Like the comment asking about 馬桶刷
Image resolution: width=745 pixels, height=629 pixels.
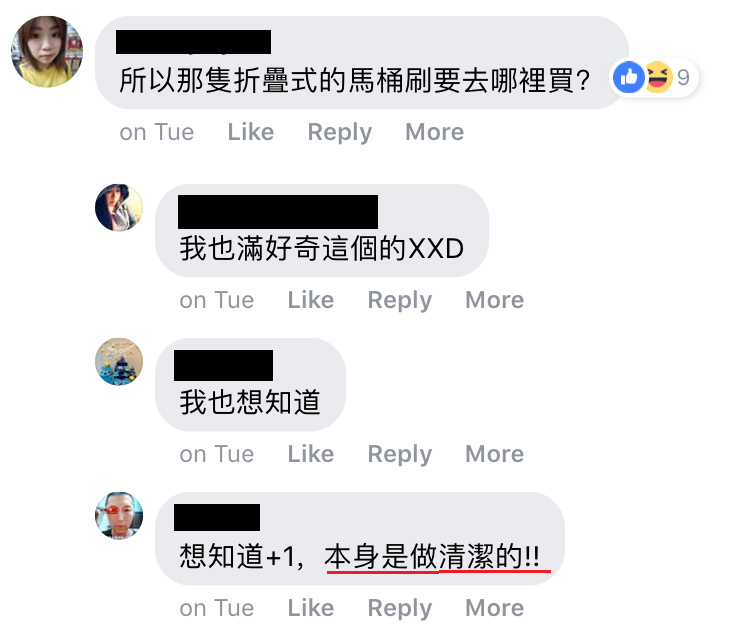point(251,132)
